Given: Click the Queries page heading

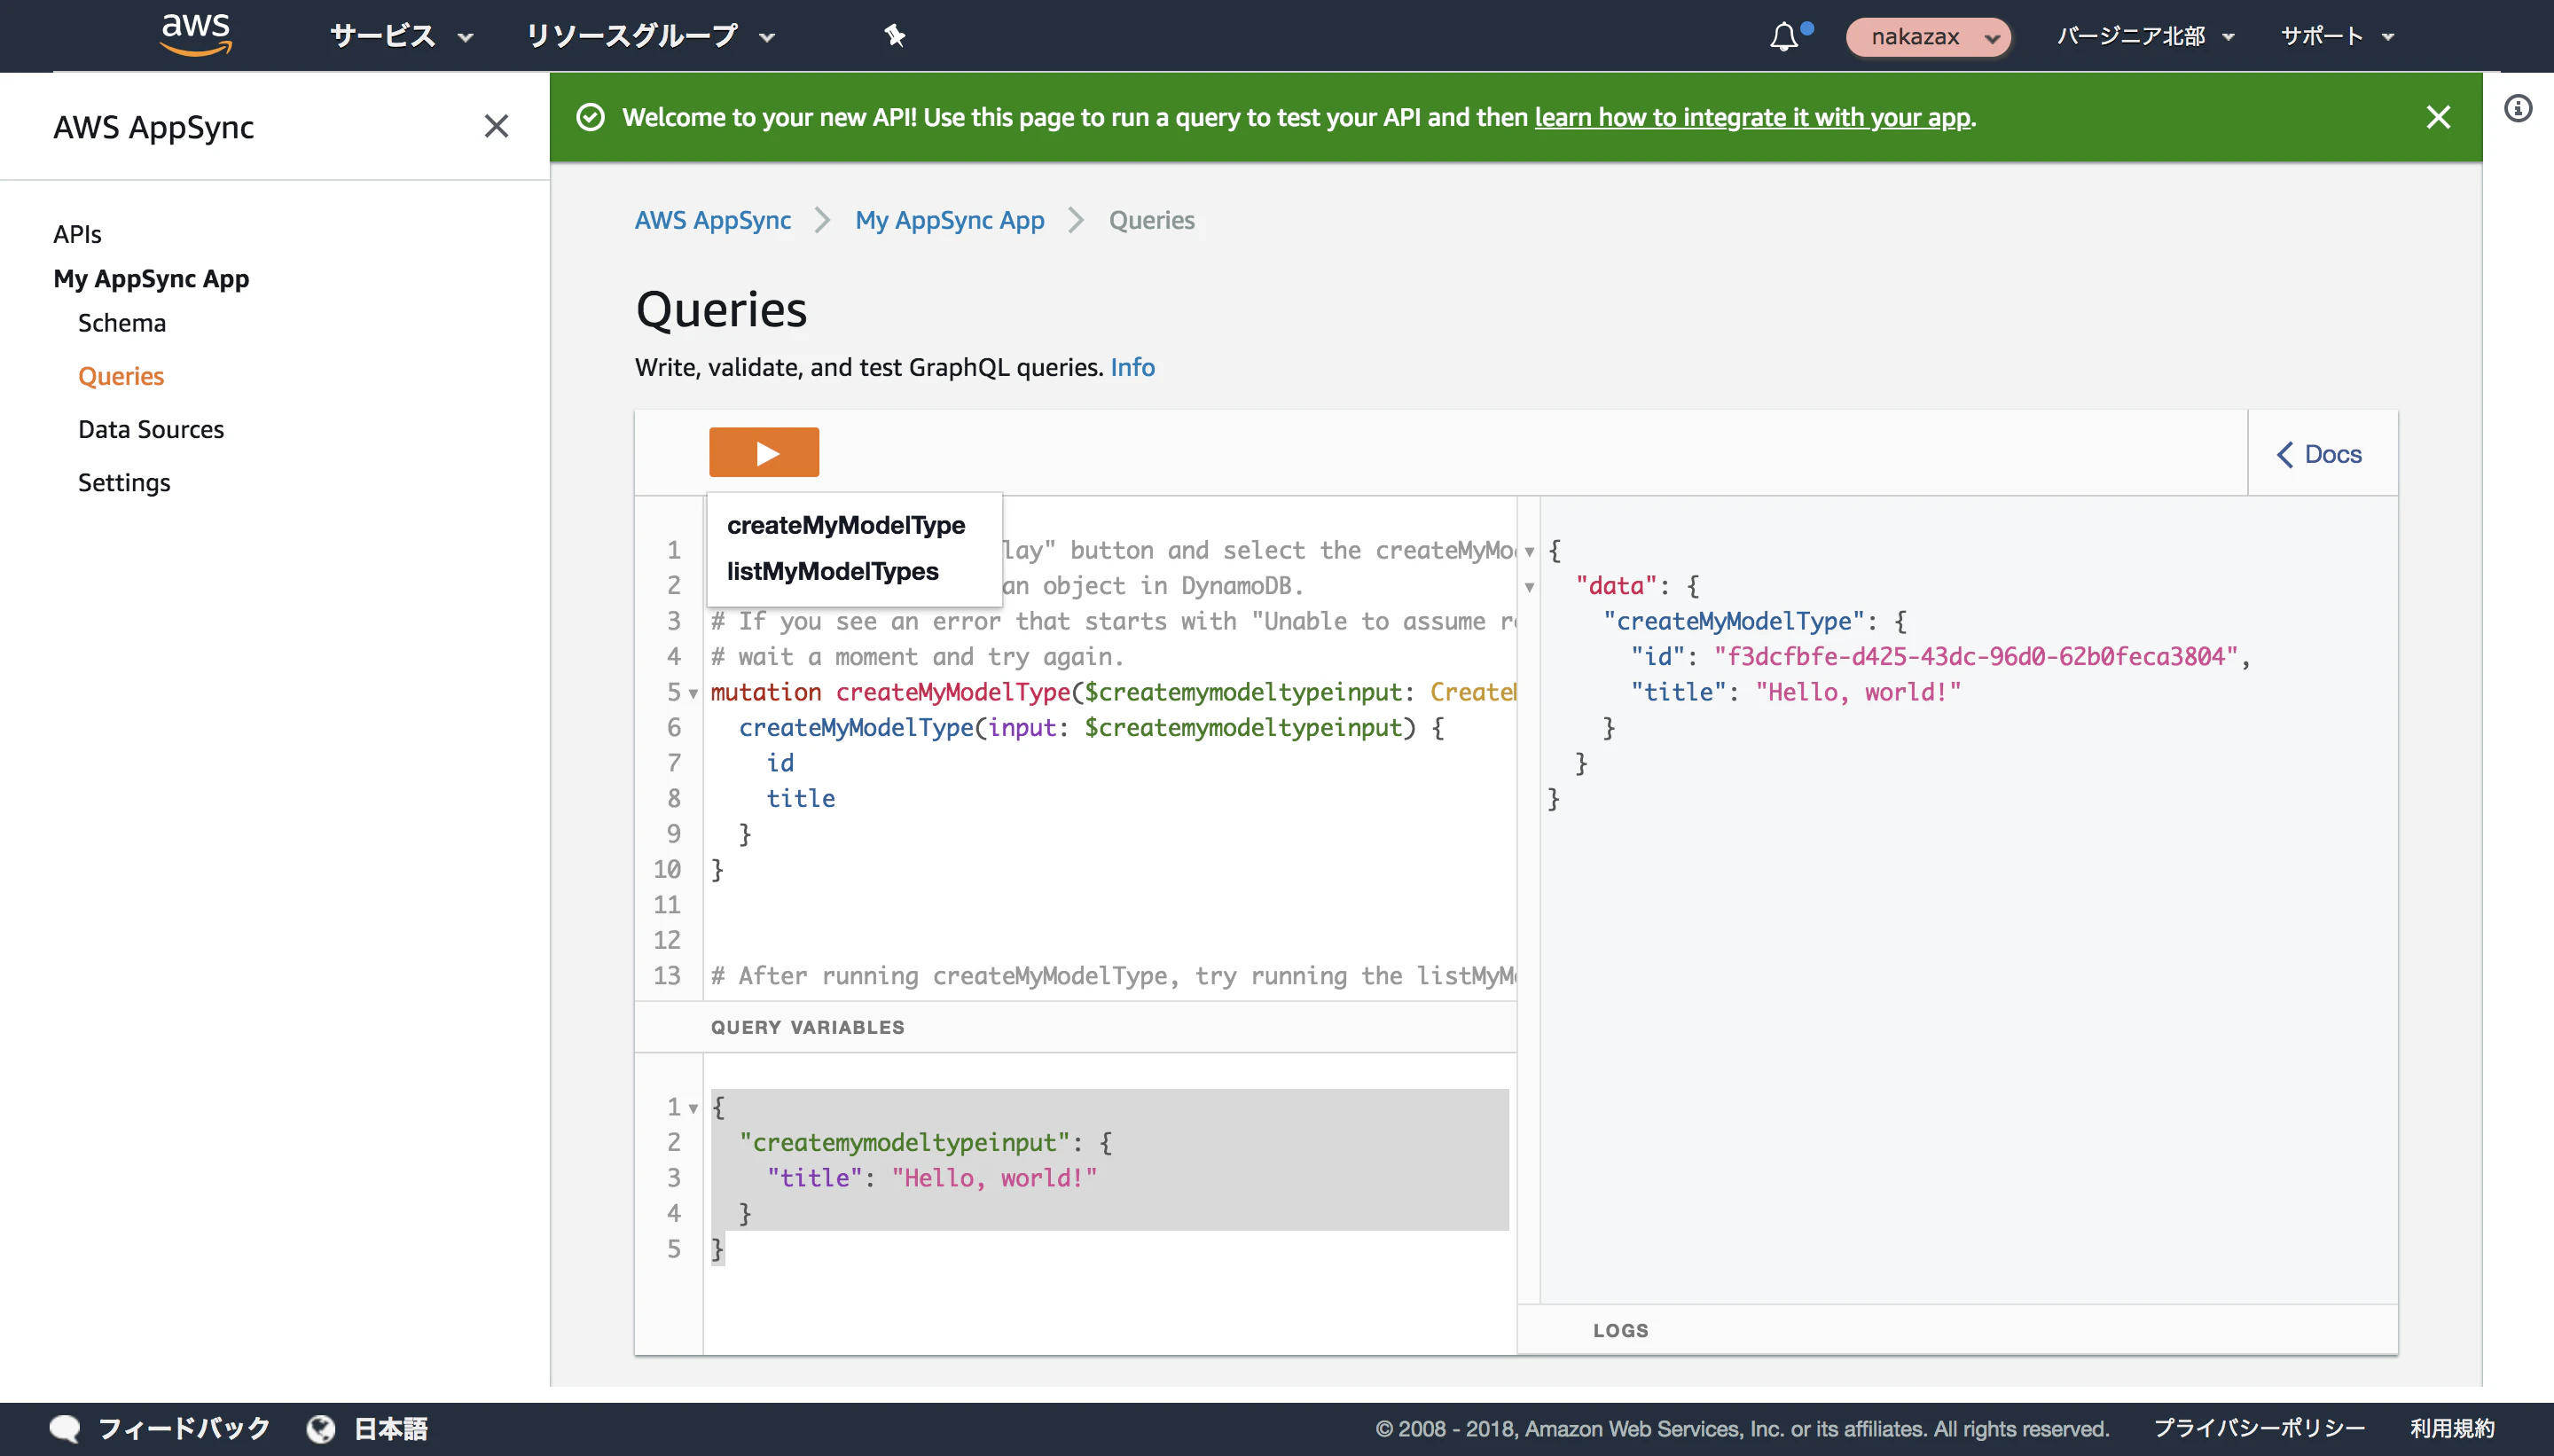Looking at the screenshot, I should [722, 309].
